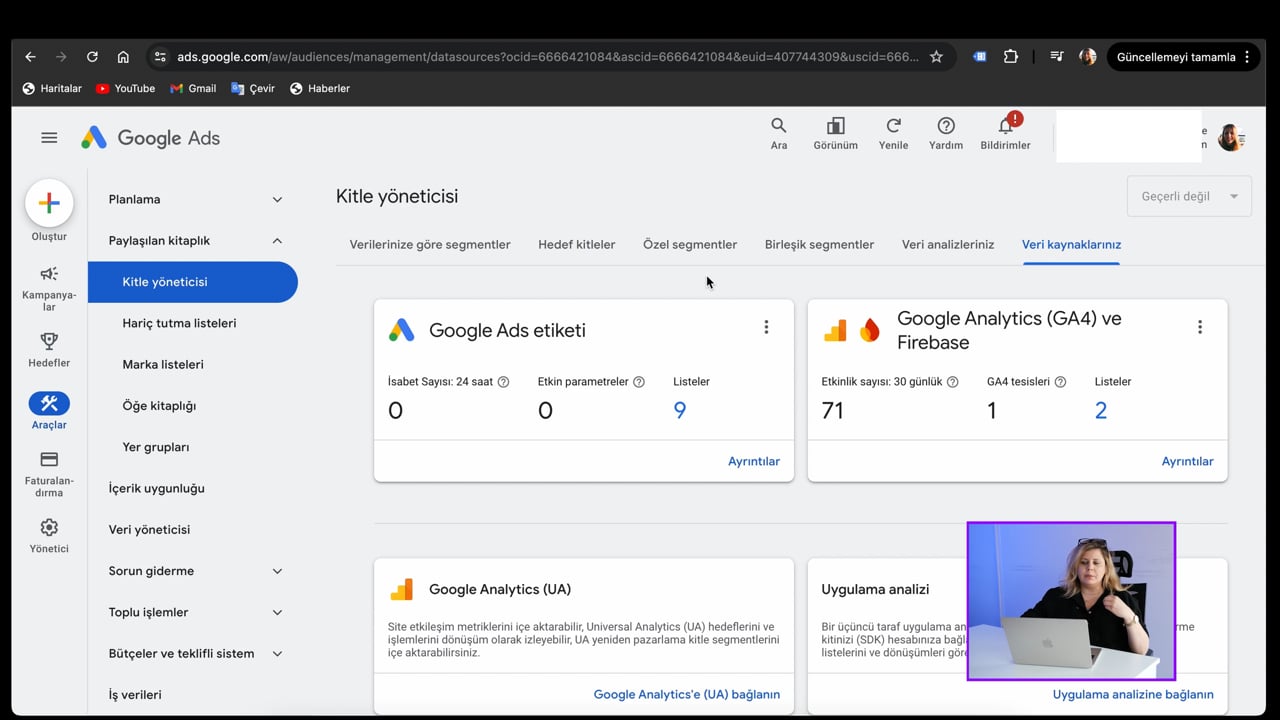Switch to Özel segmentler tab
The height and width of the screenshot is (720, 1280).
(690, 244)
